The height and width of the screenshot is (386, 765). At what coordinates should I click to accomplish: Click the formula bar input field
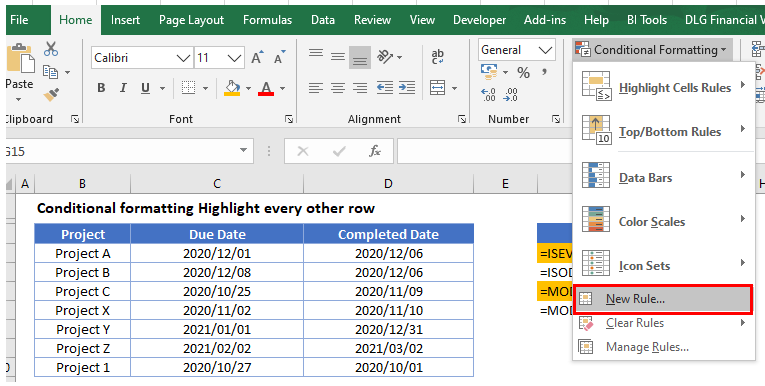coord(484,151)
